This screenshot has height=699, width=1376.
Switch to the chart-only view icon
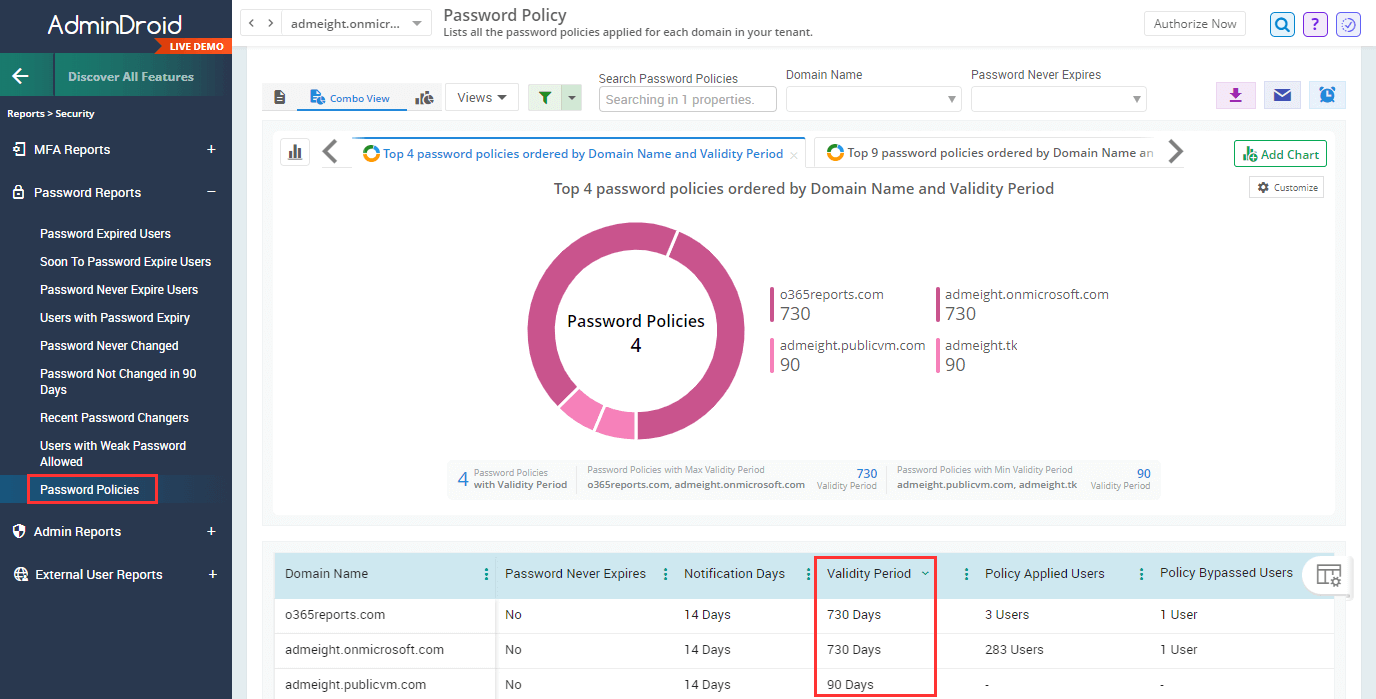(423, 97)
